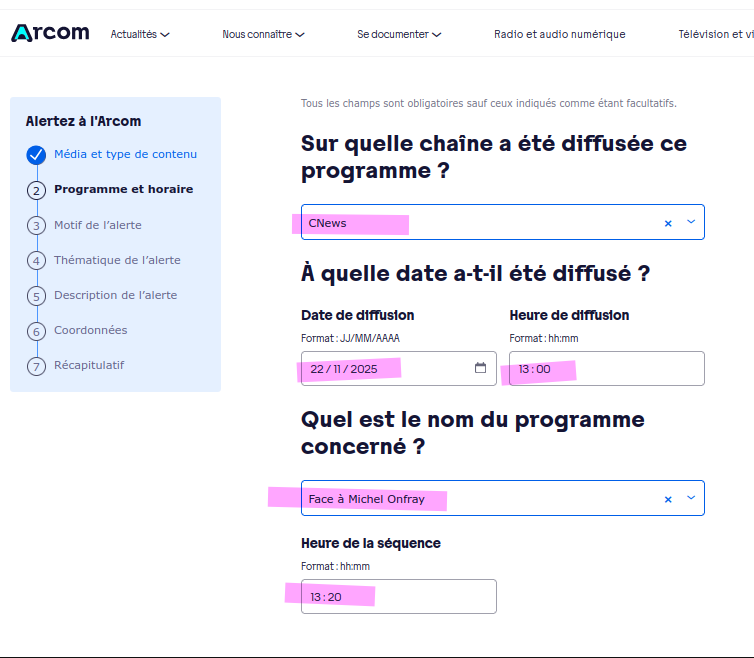
Task: Click the completed step checkmark icon
Action: click(37, 155)
